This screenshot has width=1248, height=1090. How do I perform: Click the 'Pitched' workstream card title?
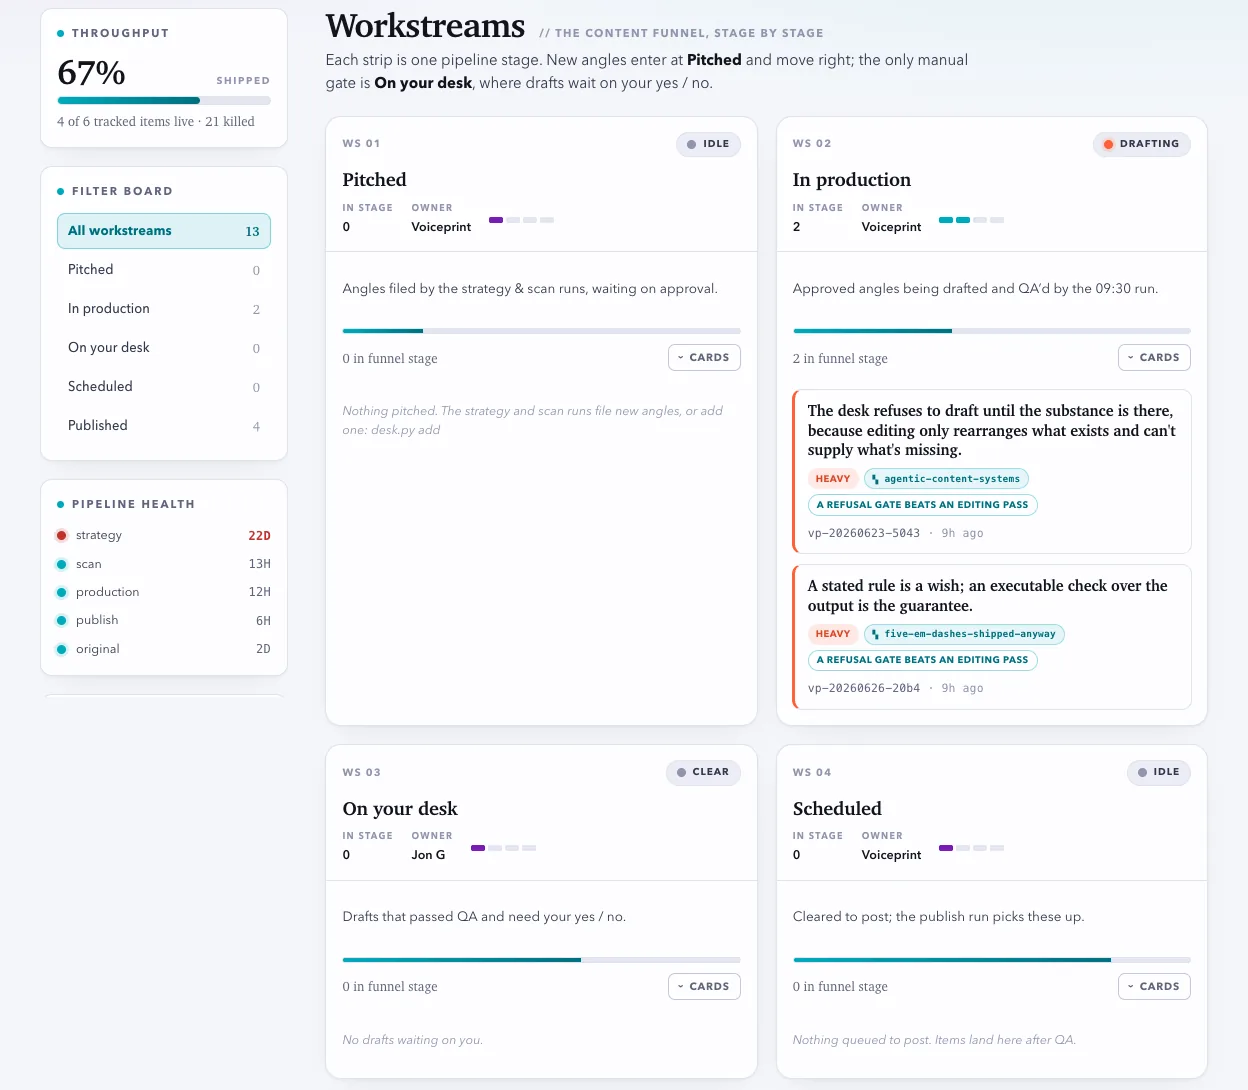(374, 180)
